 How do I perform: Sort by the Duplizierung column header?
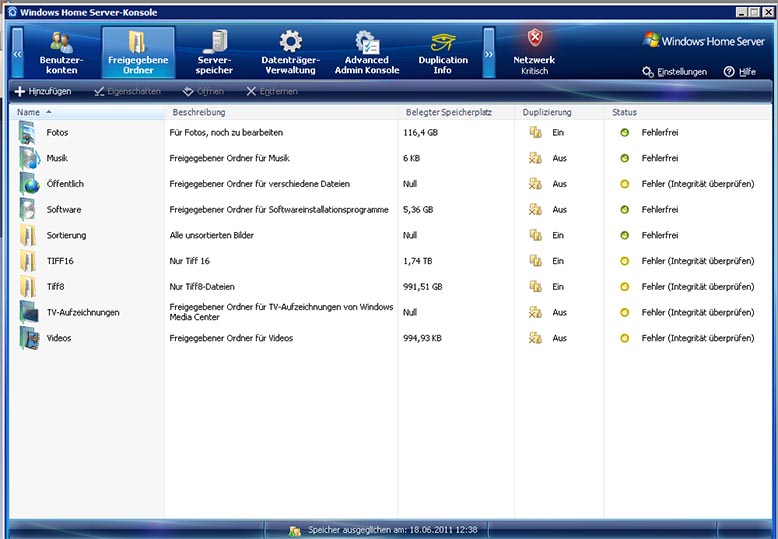559,112
